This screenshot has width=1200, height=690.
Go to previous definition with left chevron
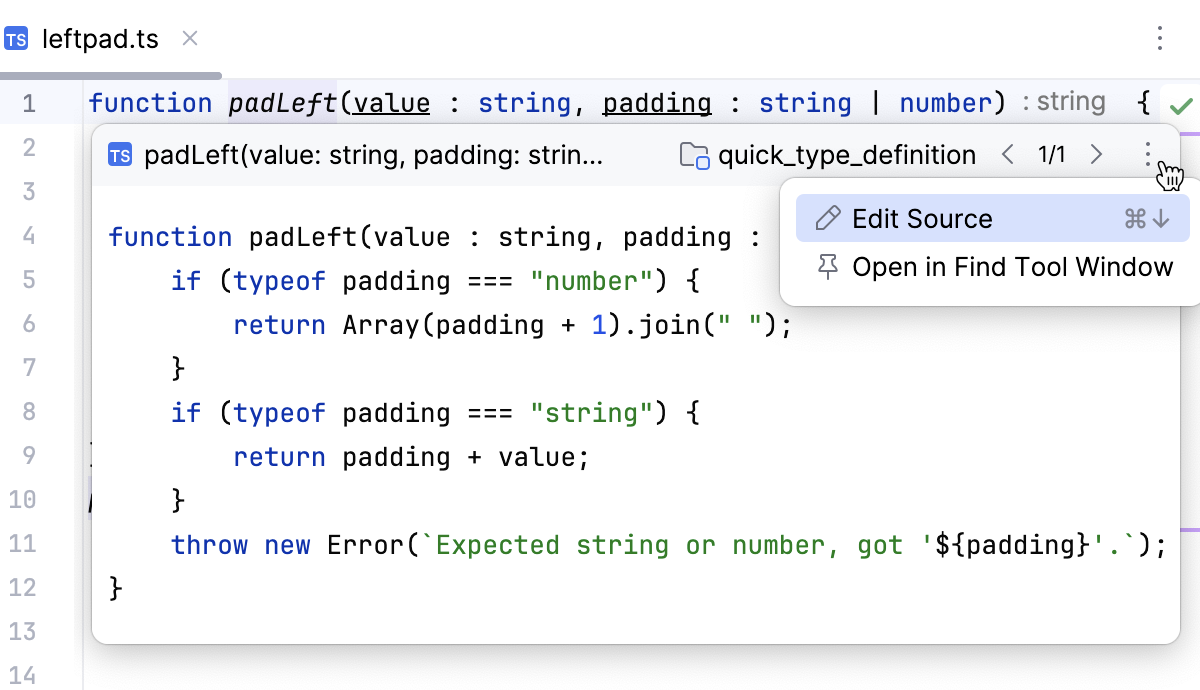tap(1008, 154)
